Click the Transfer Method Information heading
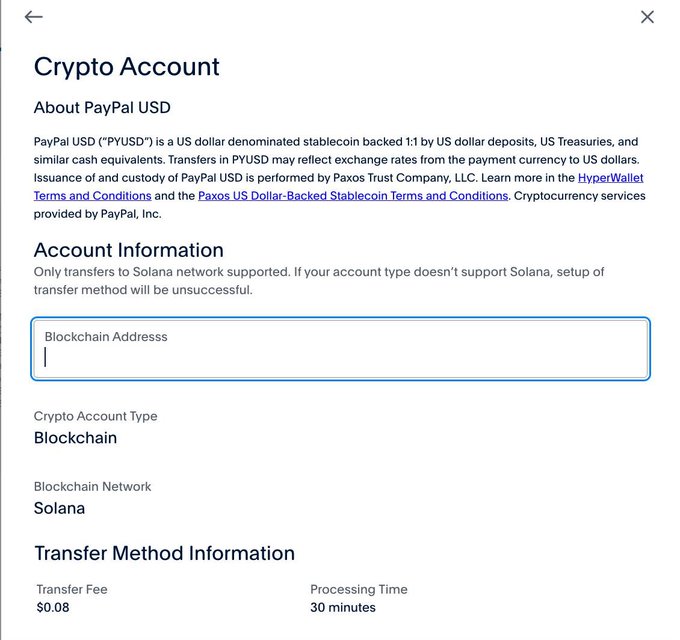The image size is (680, 640). tap(165, 553)
